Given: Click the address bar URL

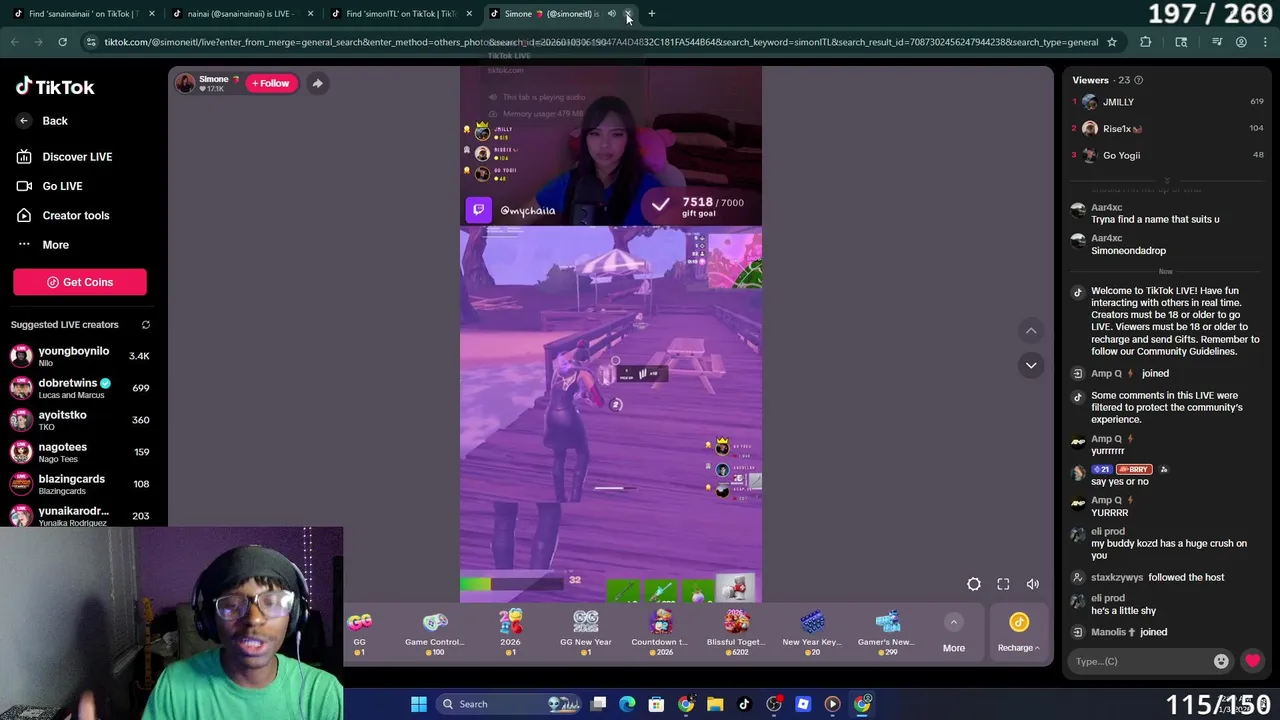Looking at the screenshot, I should tap(600, 42).
